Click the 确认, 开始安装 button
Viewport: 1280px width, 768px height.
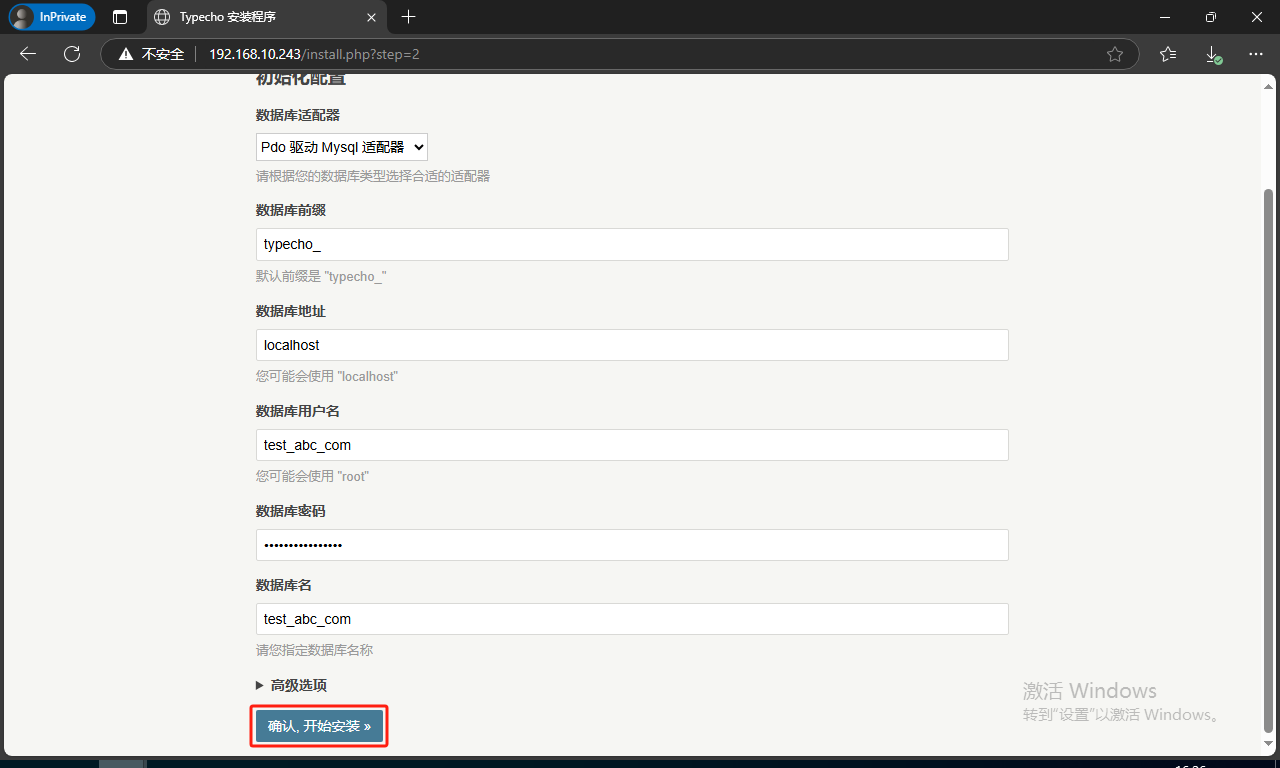319,726
